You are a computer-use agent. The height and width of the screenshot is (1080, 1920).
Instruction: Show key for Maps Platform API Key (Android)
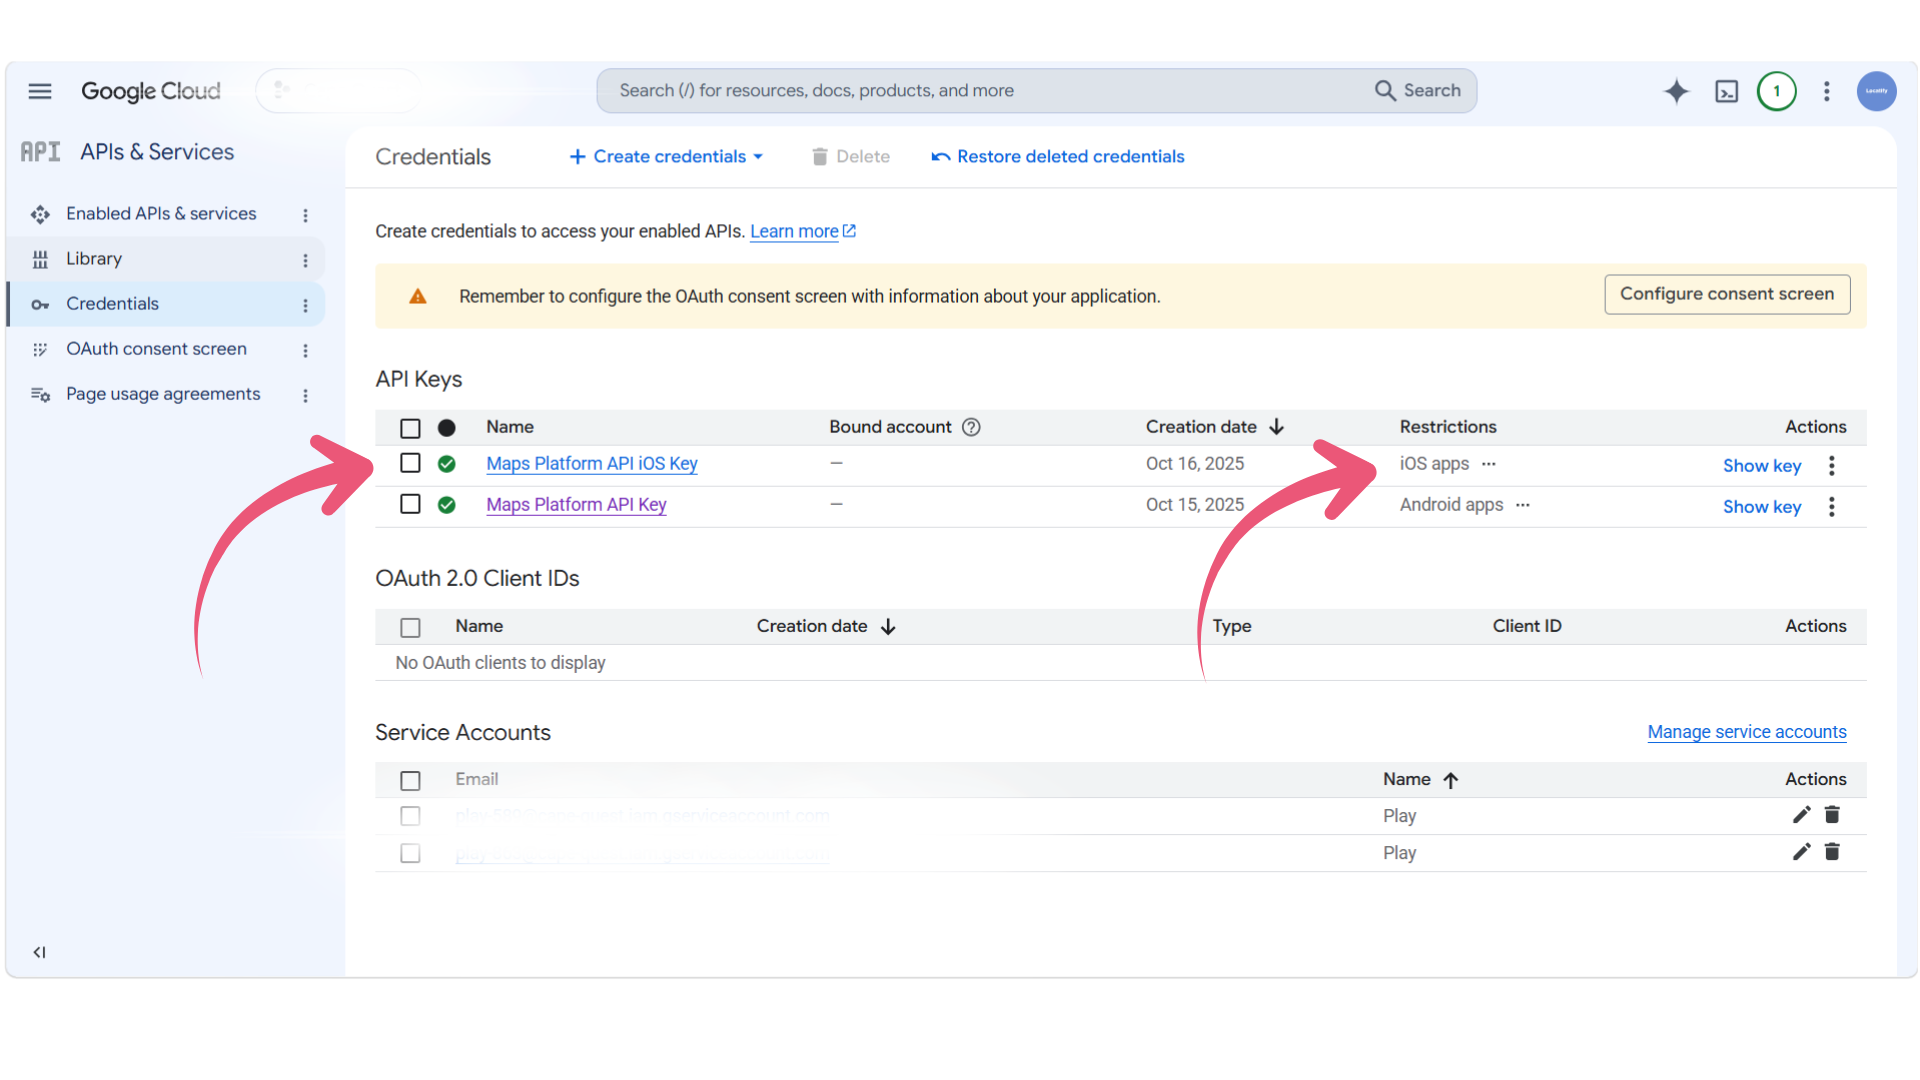(x=1762, y=507)
